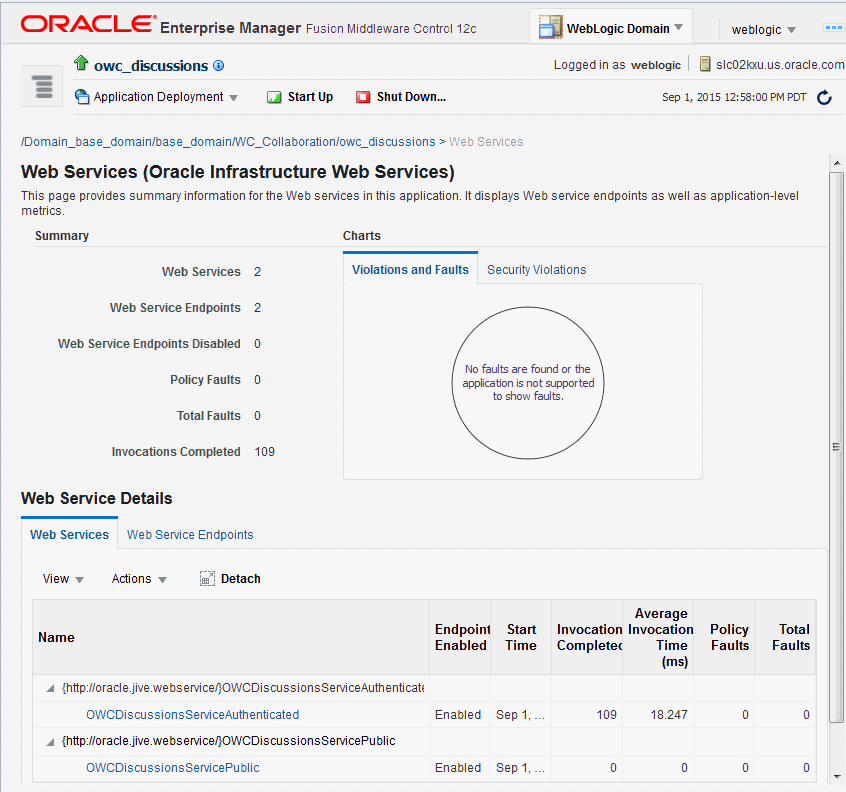Image resolution: width=846 pixels, height=792 pixels.
Task: Click the page vertical scrollbar
Action: [x=836, y=446]
